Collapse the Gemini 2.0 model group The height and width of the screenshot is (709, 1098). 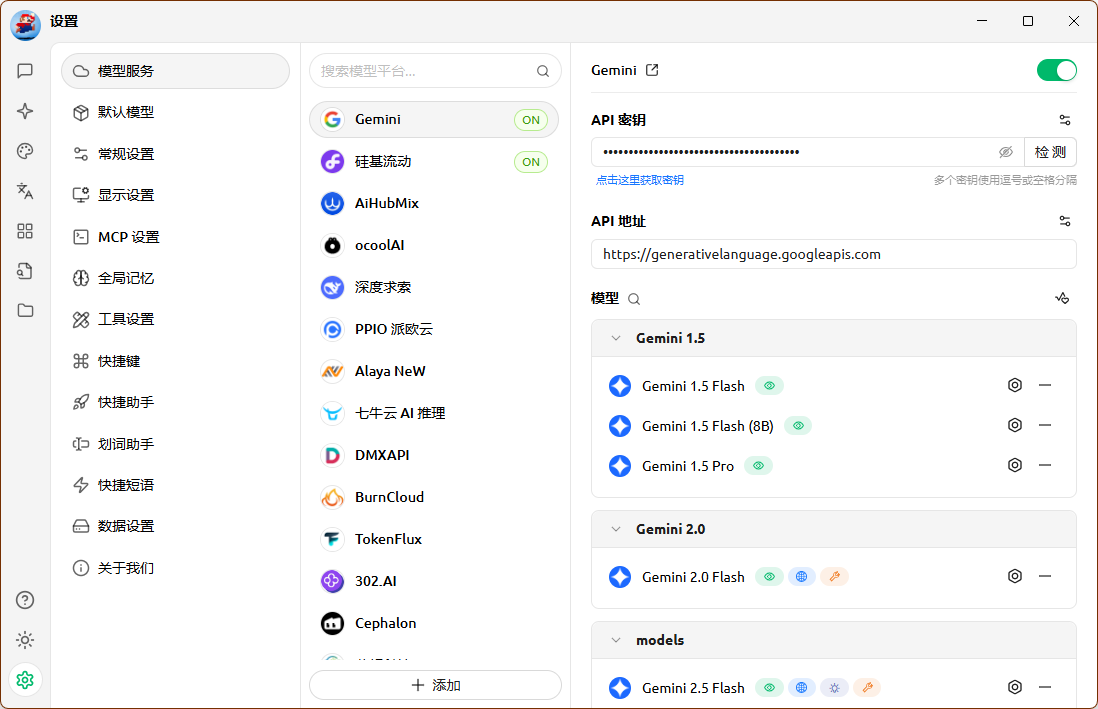pos(616,529)
